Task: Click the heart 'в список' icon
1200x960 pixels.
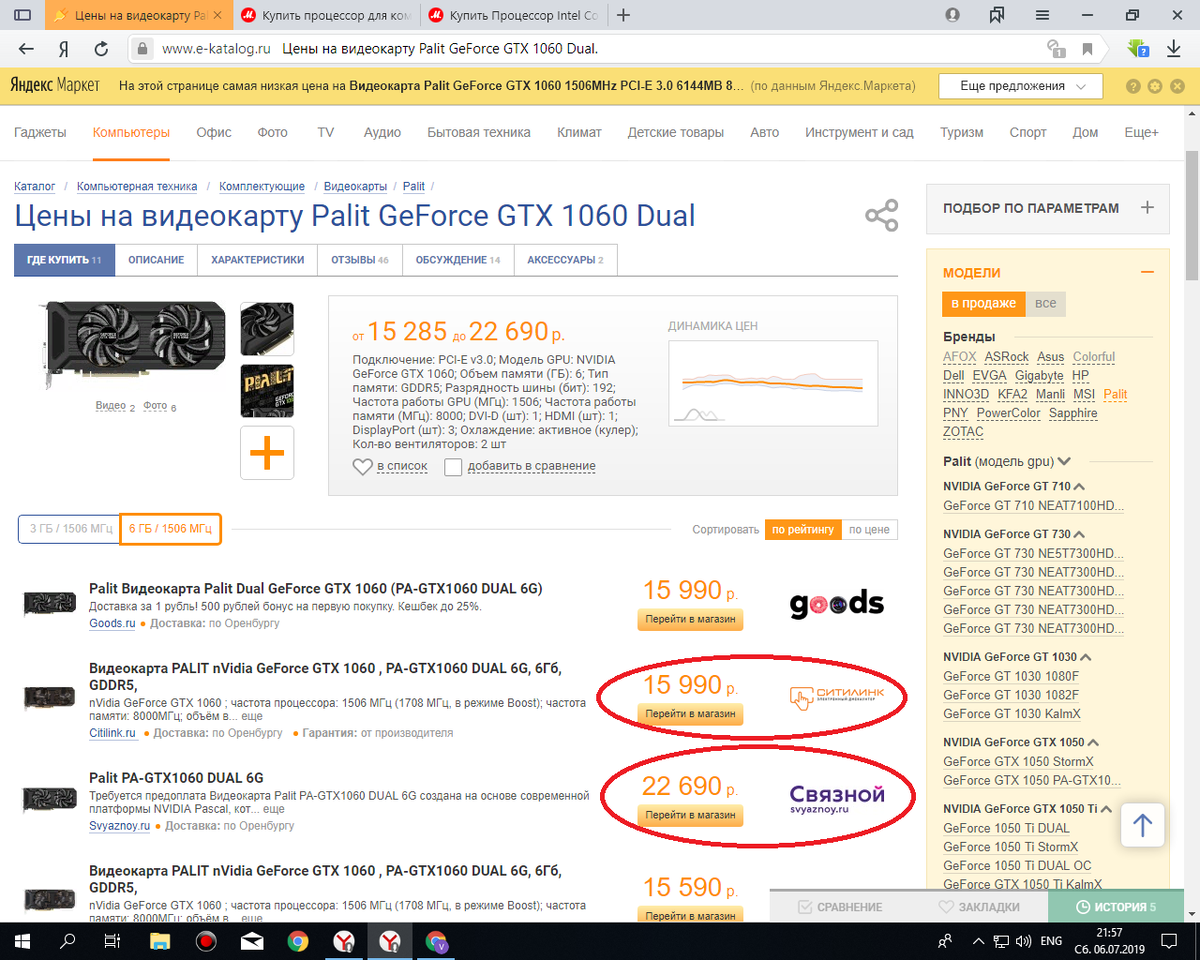Action: 362,466
